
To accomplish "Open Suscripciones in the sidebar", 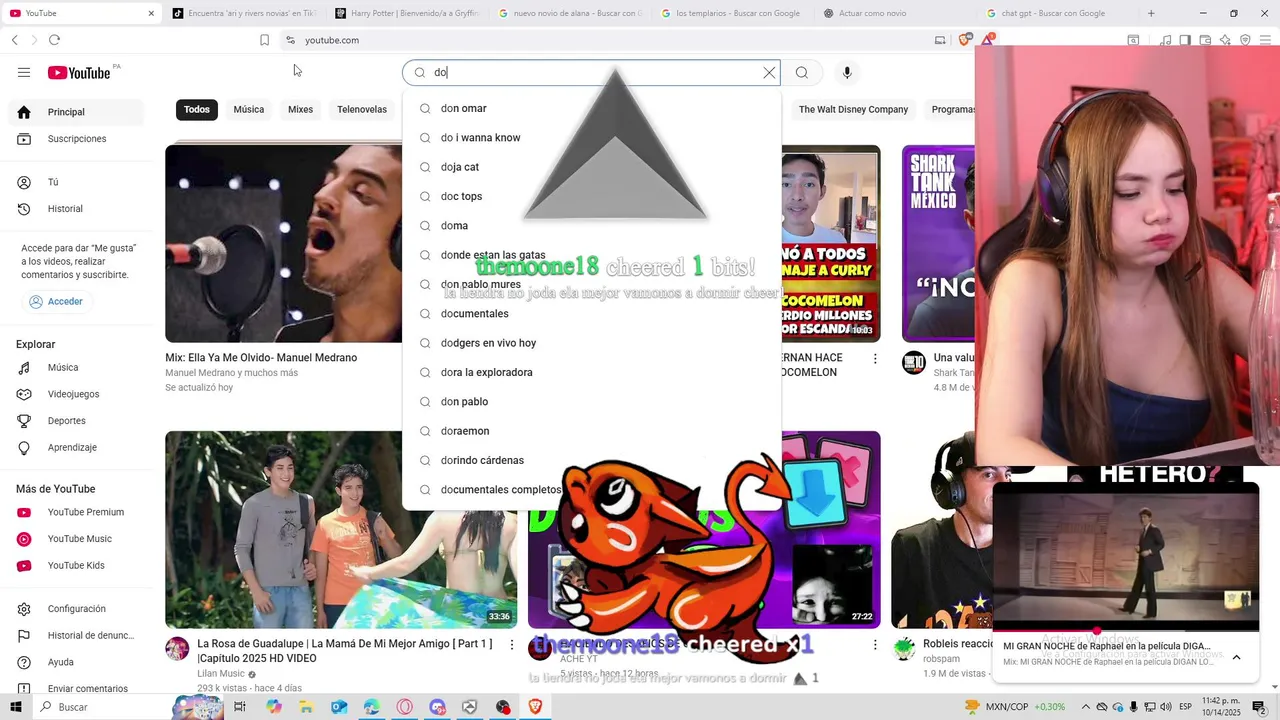I will 78,139.
